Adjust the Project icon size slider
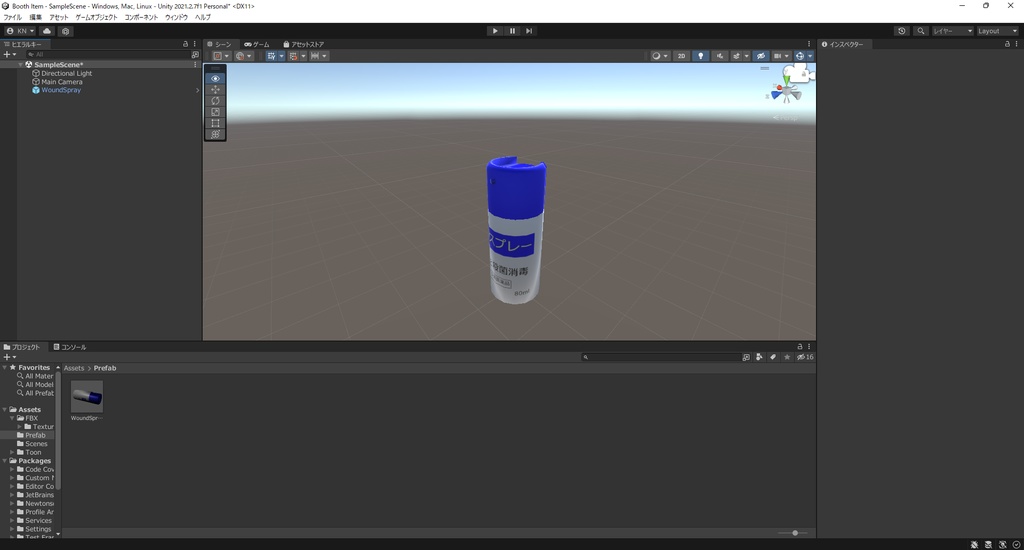 coord(794,533)
